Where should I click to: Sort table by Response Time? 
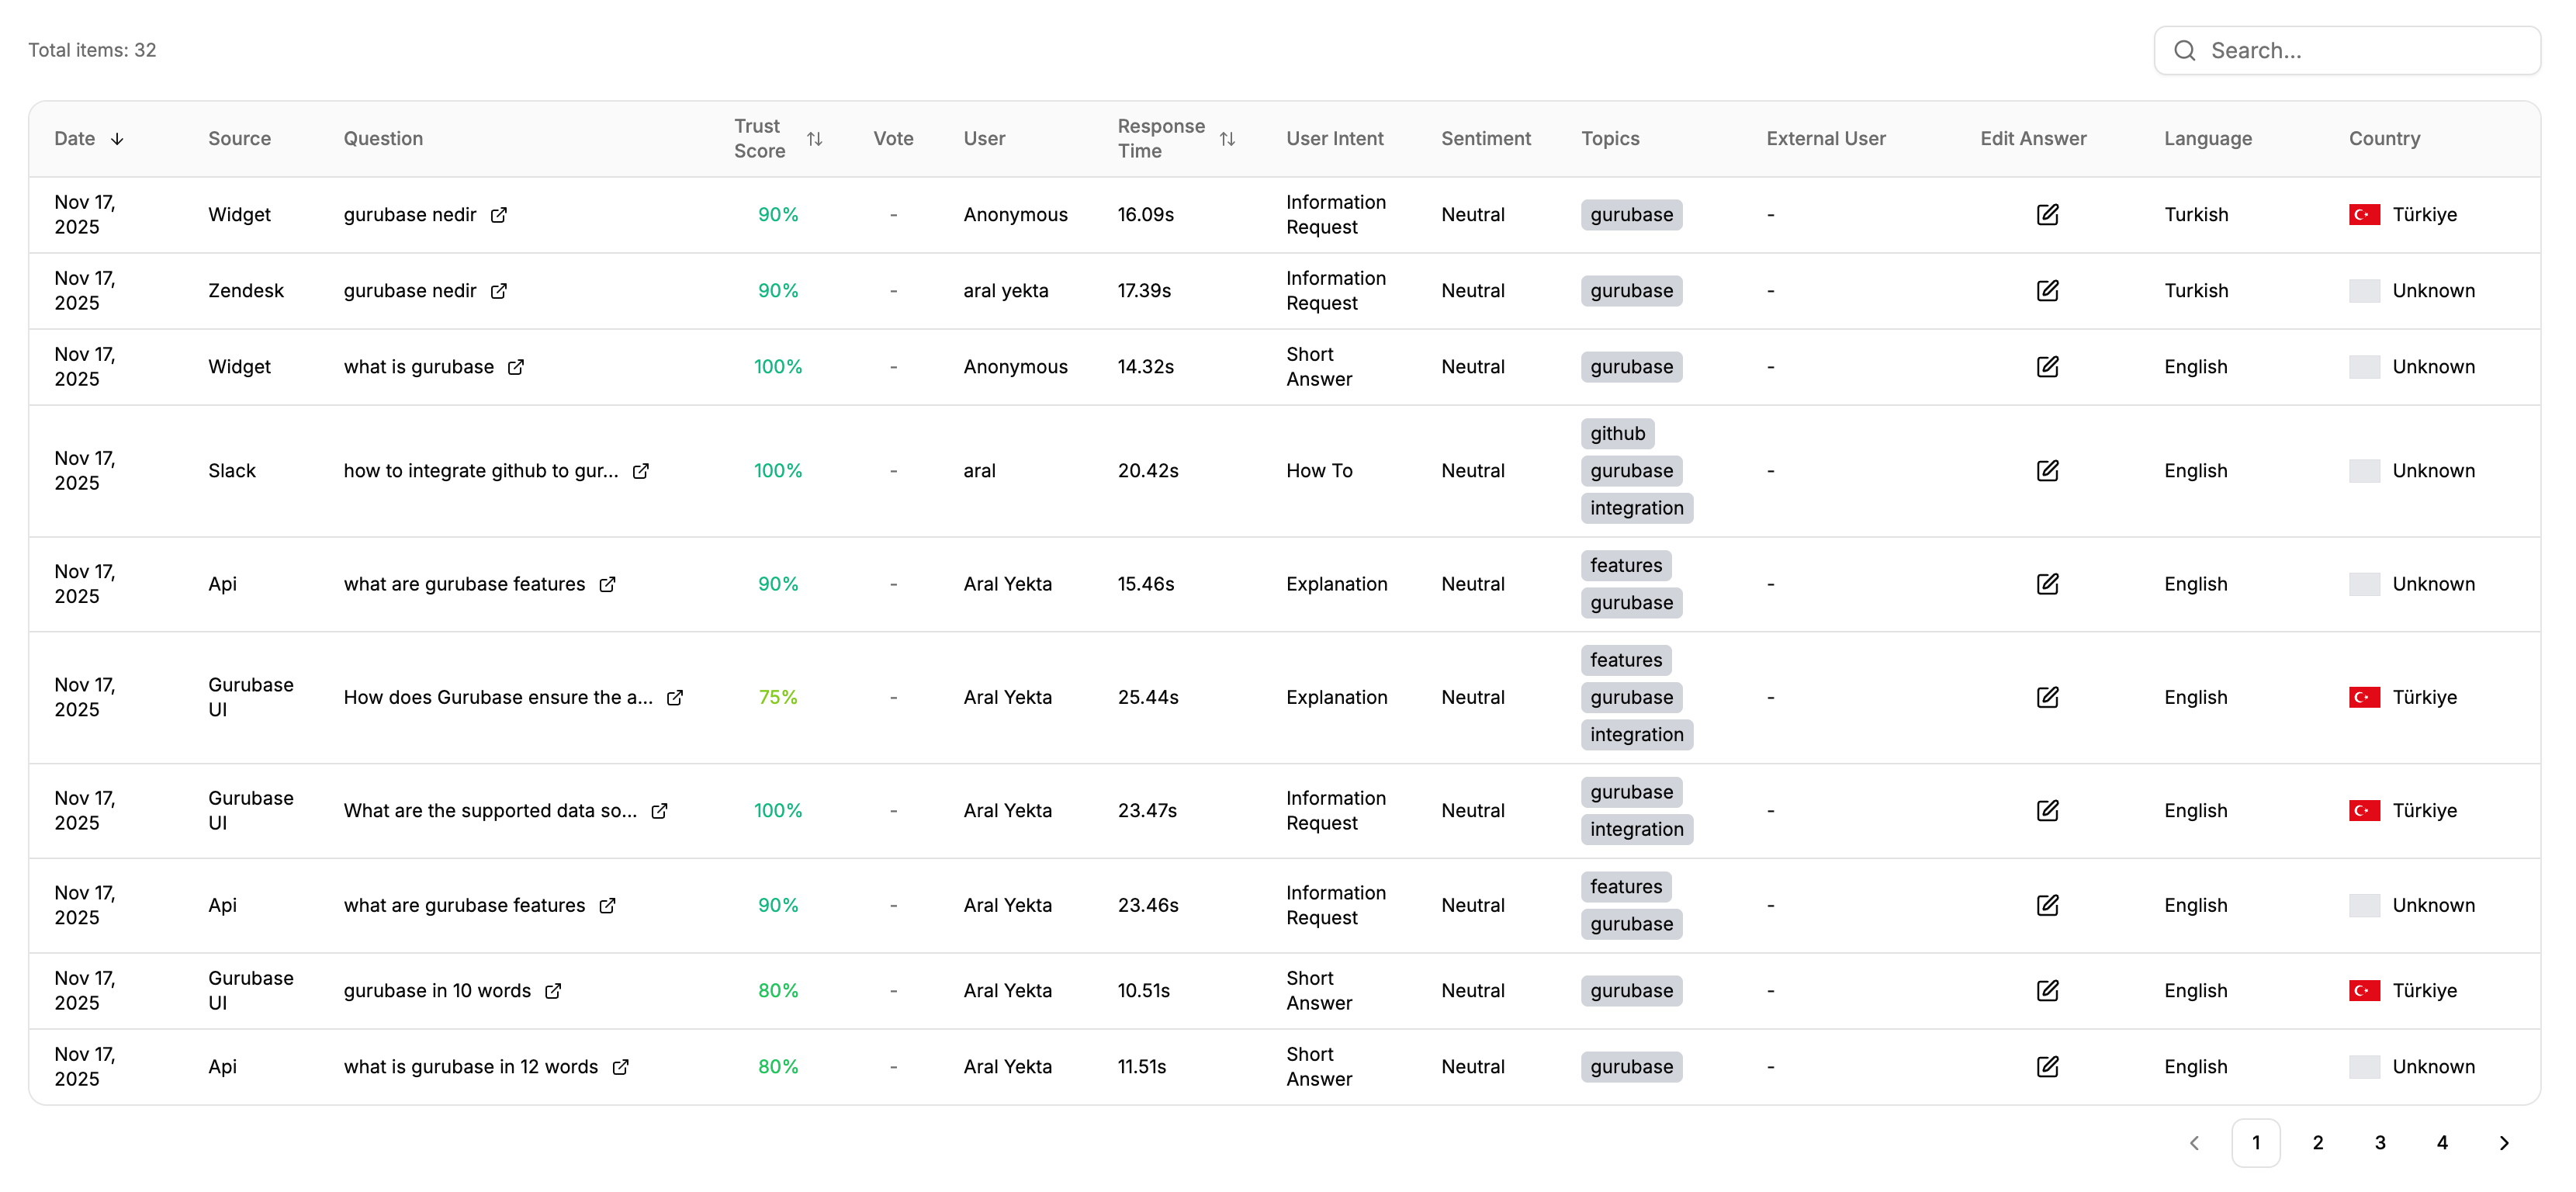click(1227, 139)
